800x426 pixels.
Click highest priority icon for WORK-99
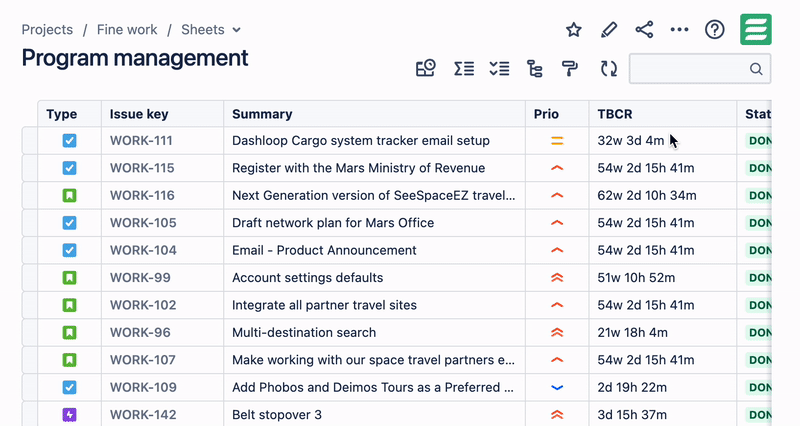[x=557, y=278]
